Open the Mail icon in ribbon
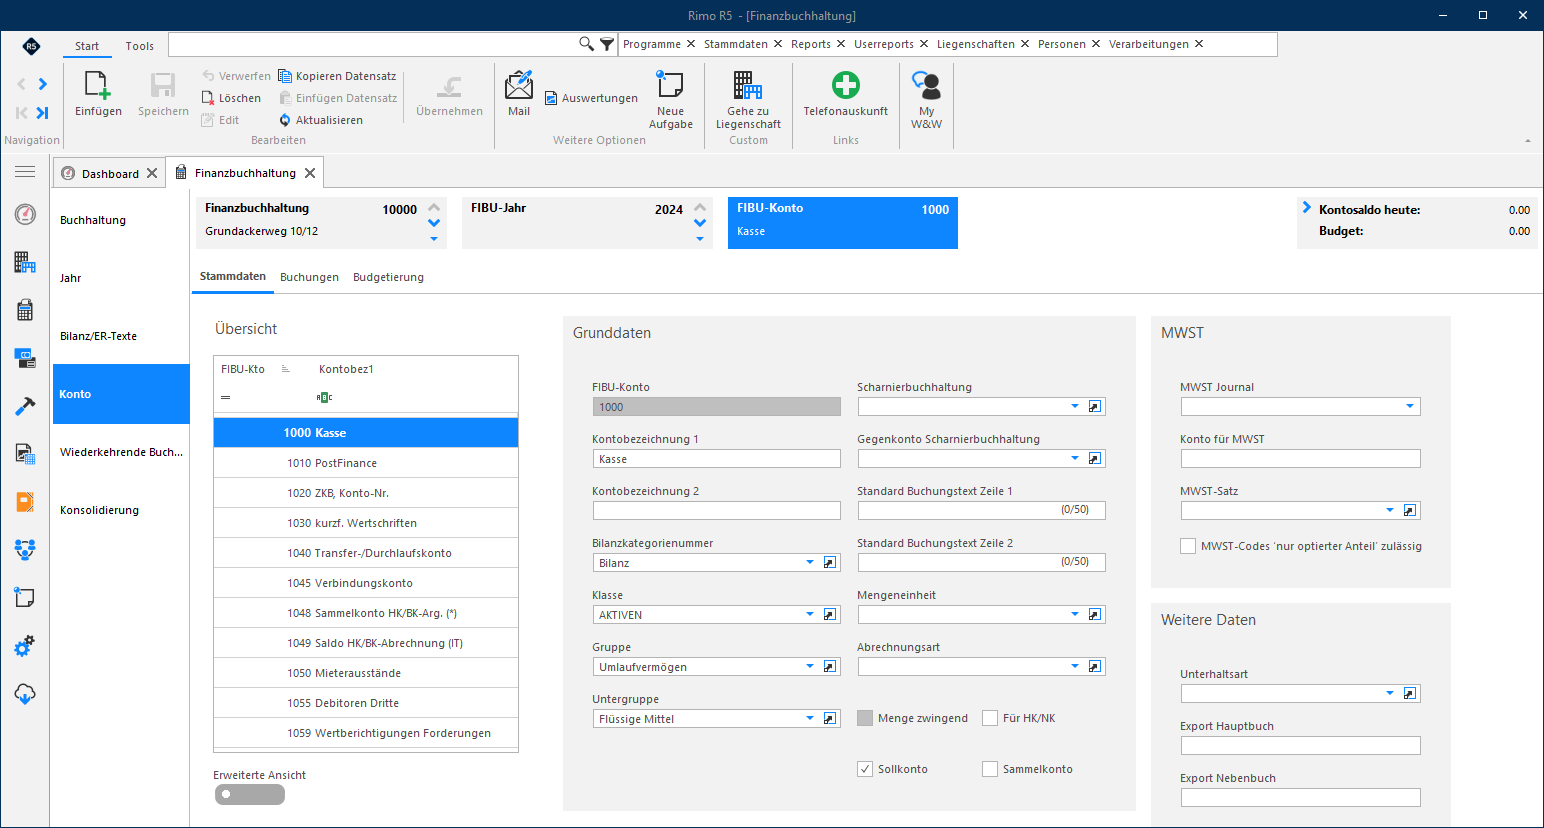Screen dimensions: 1544x828 (519, 85)
